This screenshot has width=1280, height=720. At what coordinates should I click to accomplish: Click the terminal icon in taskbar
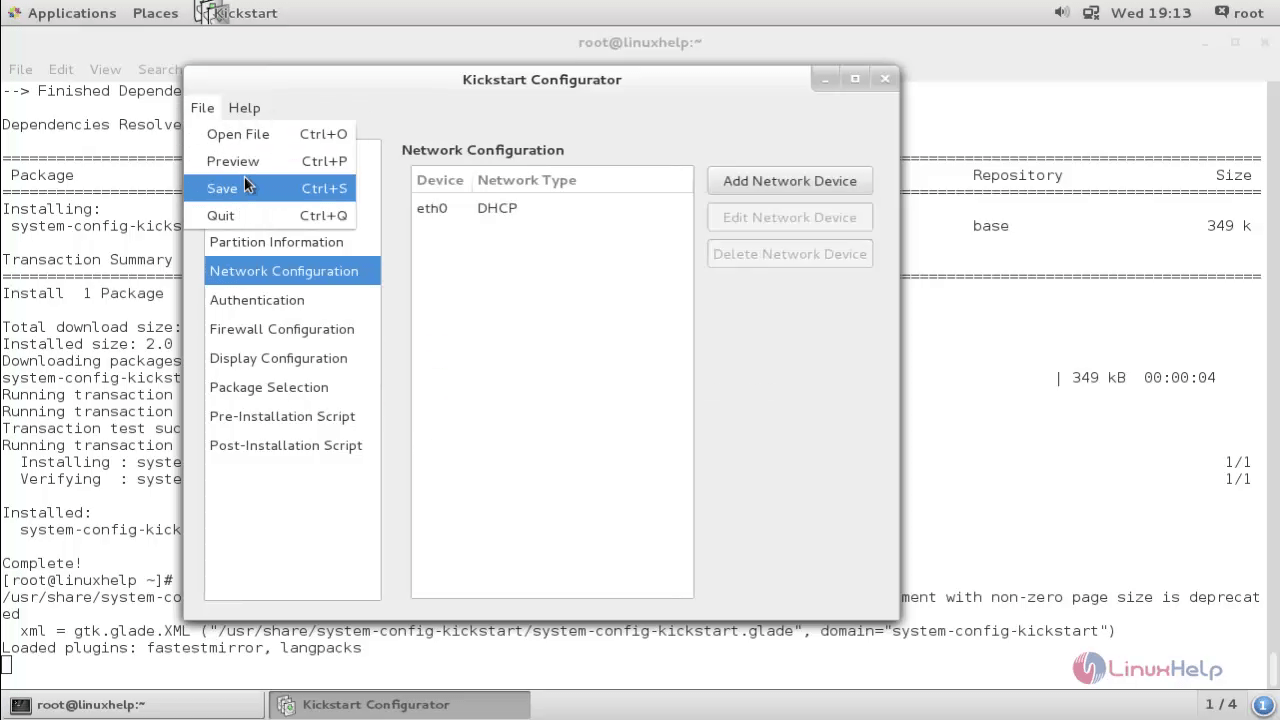pyautogui.click(x=20, y=704)
